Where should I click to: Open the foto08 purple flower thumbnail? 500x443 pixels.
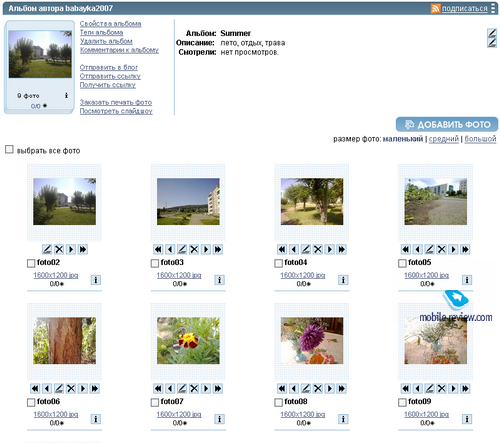tap(312, 340)
